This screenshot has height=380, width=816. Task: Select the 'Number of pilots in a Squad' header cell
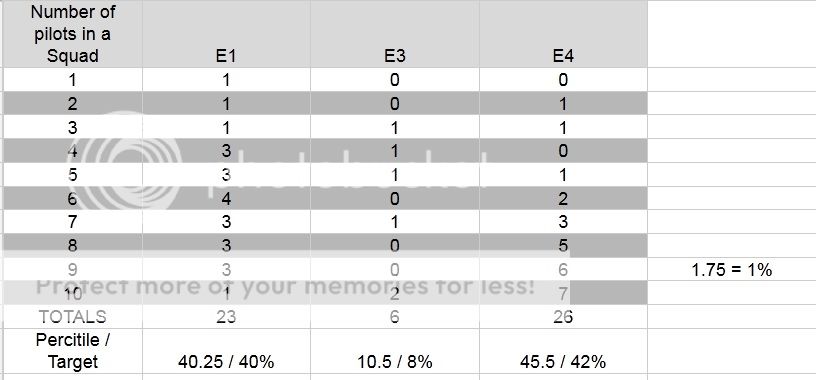[x=72, y=34]
